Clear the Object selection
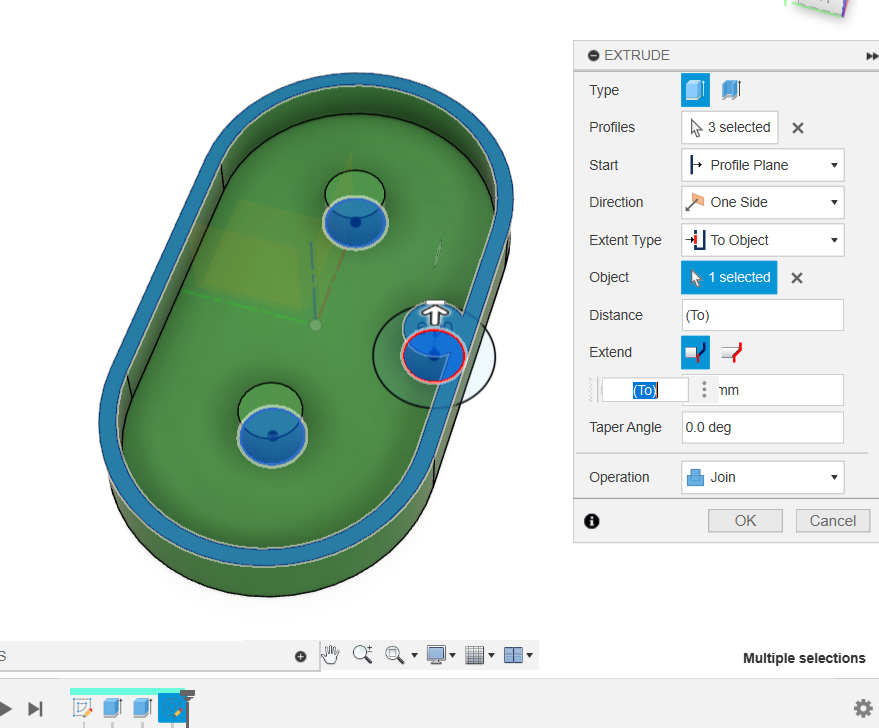The width and height of the screenshot is (879, 728). (x=797, y=278)
